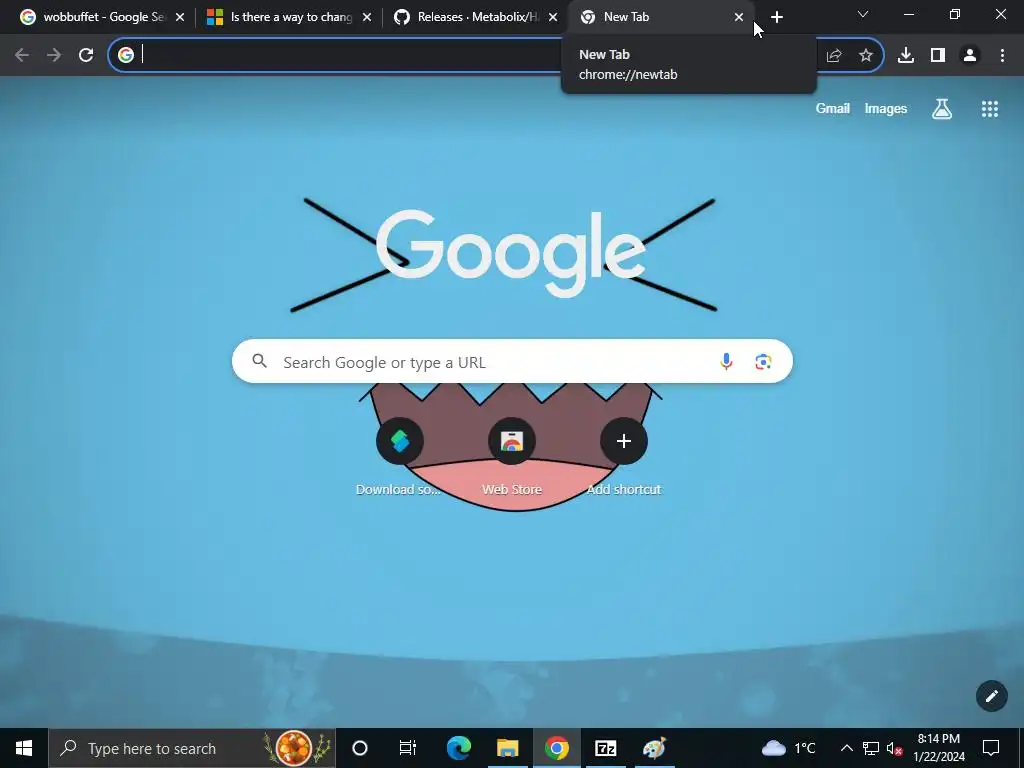The height and width of the screenshot is (768, 1024).
Task: Click the Google icon in the address bar
Action: pos(126,55)
